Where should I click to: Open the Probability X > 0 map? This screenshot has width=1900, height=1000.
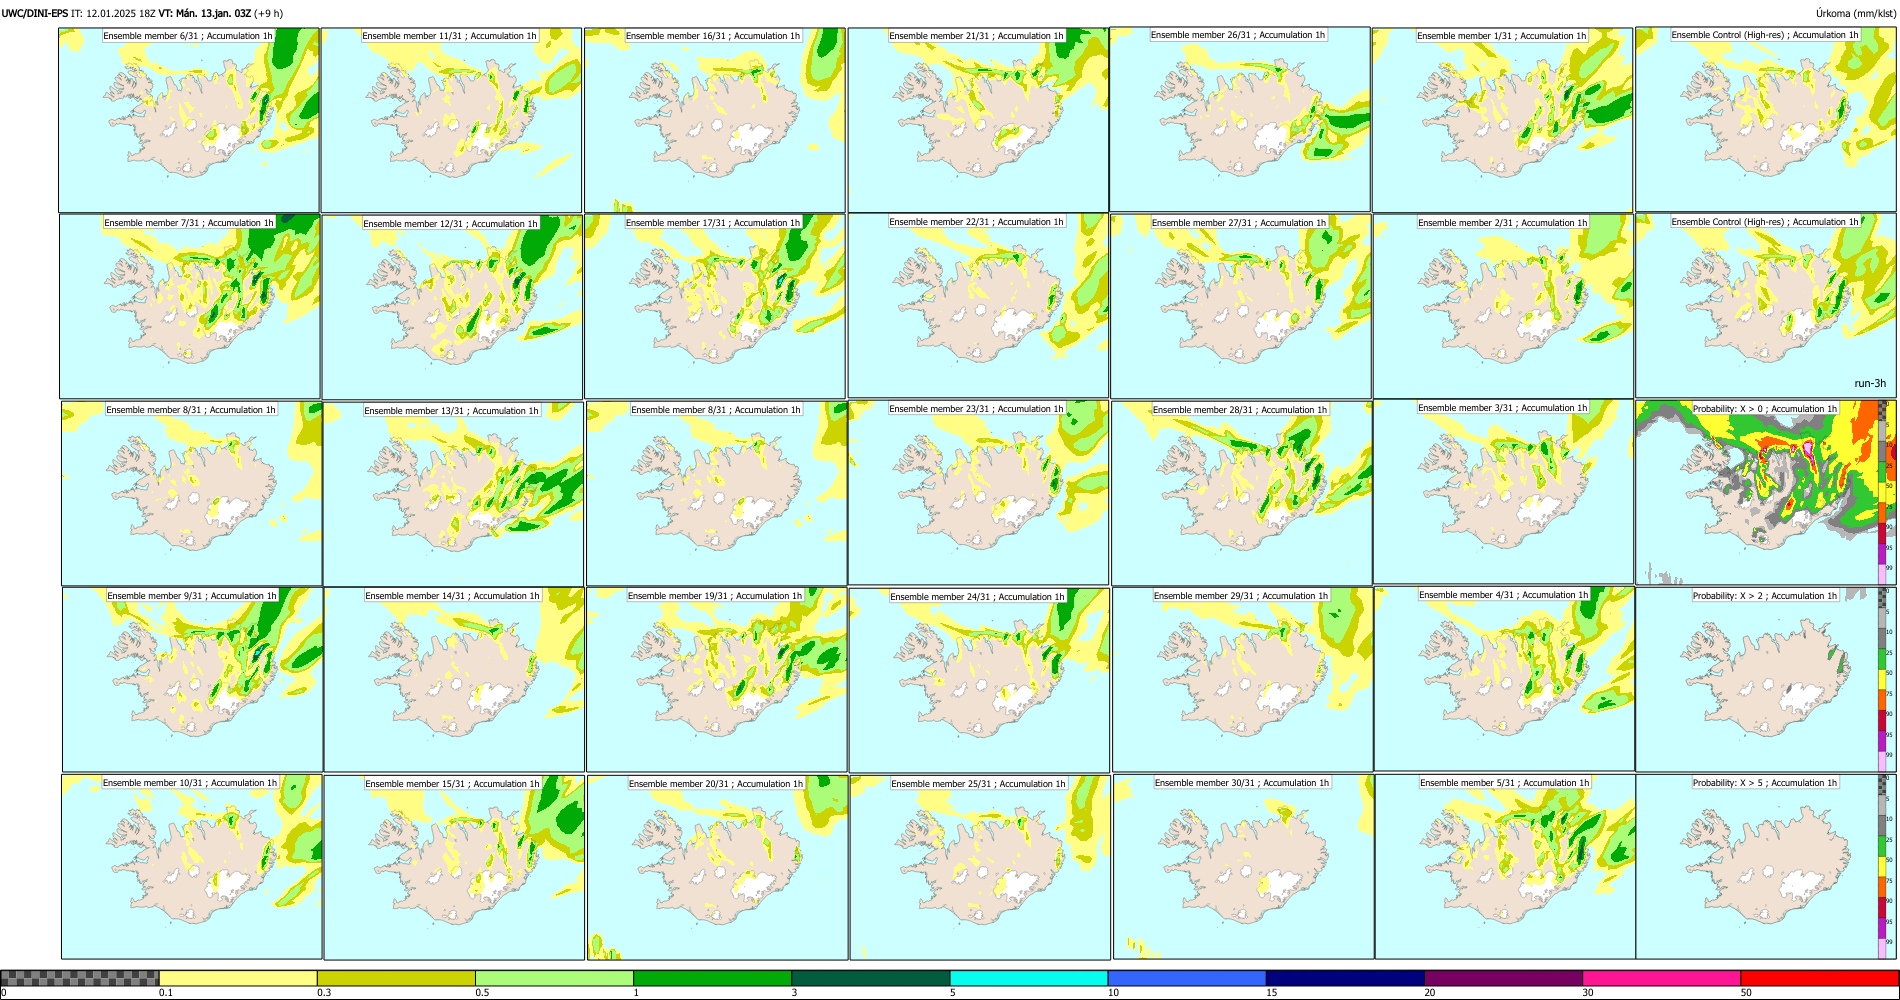(1765, 492)
